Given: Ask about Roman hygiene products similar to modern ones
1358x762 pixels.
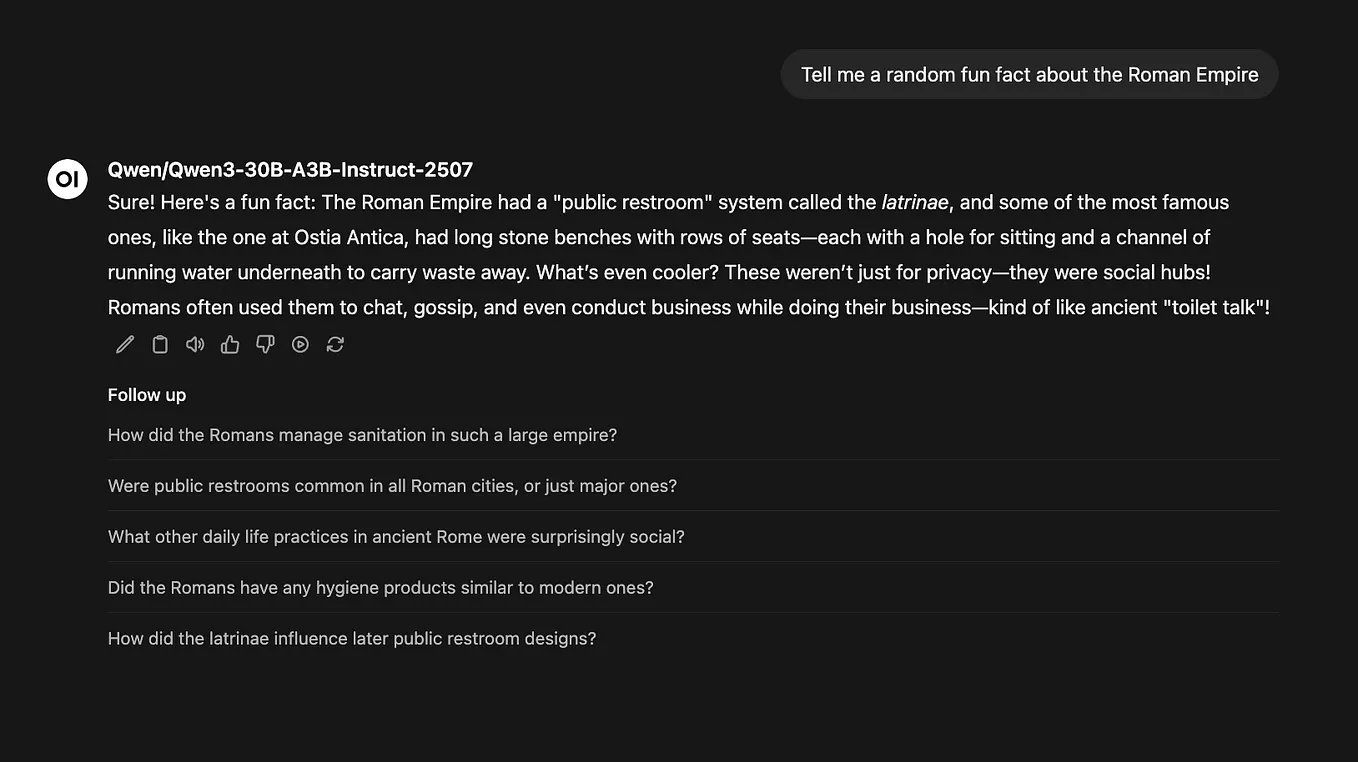Looking at the screenshot, I should pyautogui.click(x=380, y=587).
